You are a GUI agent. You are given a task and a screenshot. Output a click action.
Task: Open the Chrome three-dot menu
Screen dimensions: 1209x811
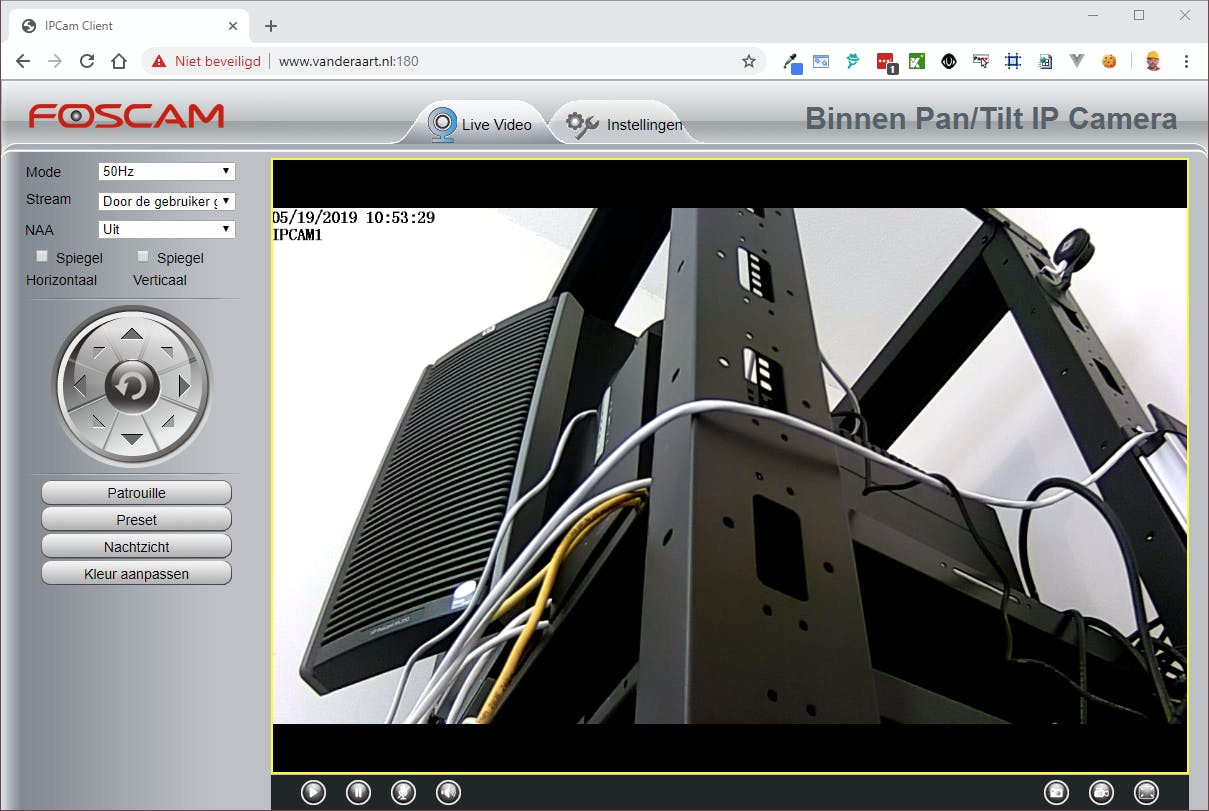(x=1186, y=61)
